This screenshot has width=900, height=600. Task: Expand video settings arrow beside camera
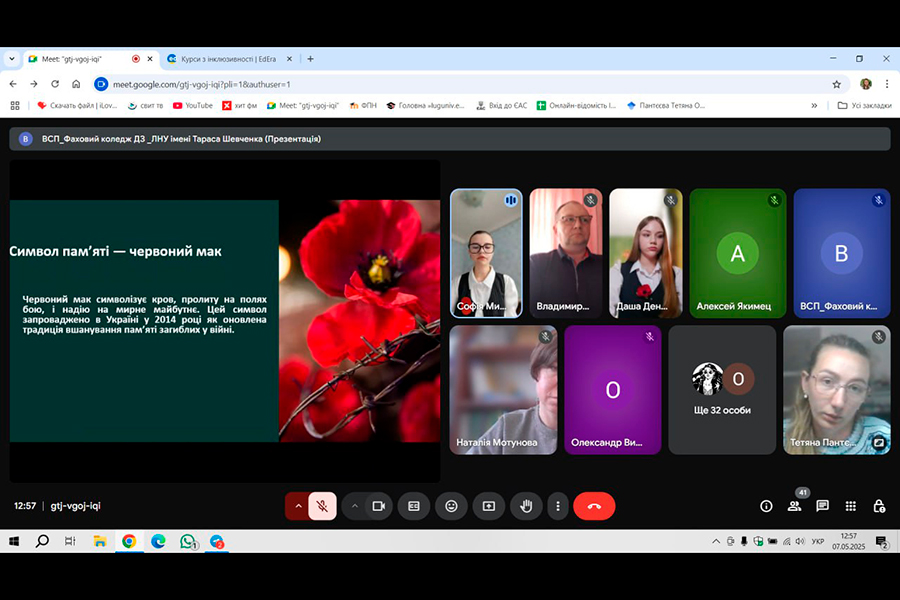355,506
